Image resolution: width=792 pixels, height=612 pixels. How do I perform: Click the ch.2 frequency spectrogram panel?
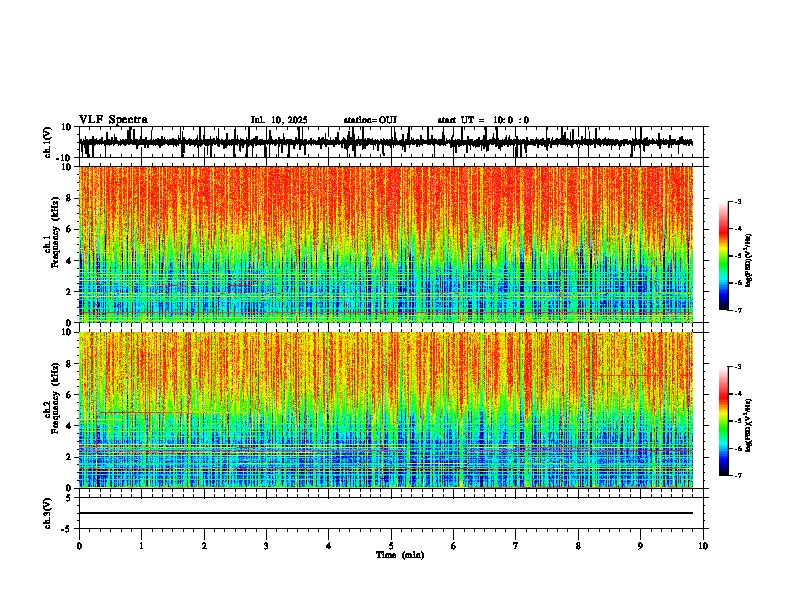(x=386, y=410)
